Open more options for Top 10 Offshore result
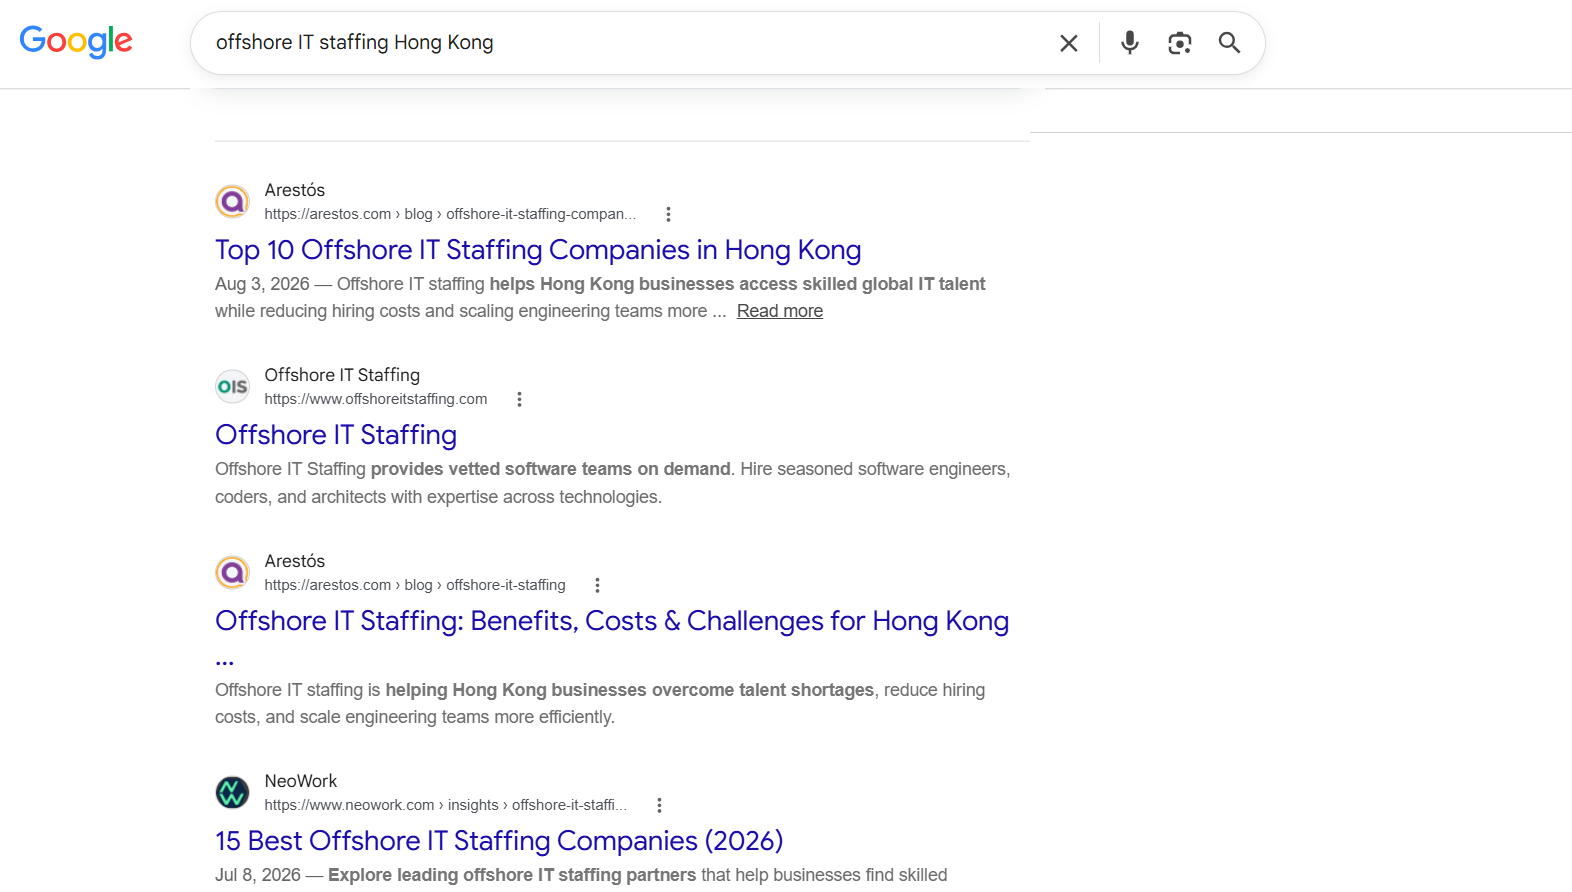This screenshot has height=892, width=1572. pos(668,214)
